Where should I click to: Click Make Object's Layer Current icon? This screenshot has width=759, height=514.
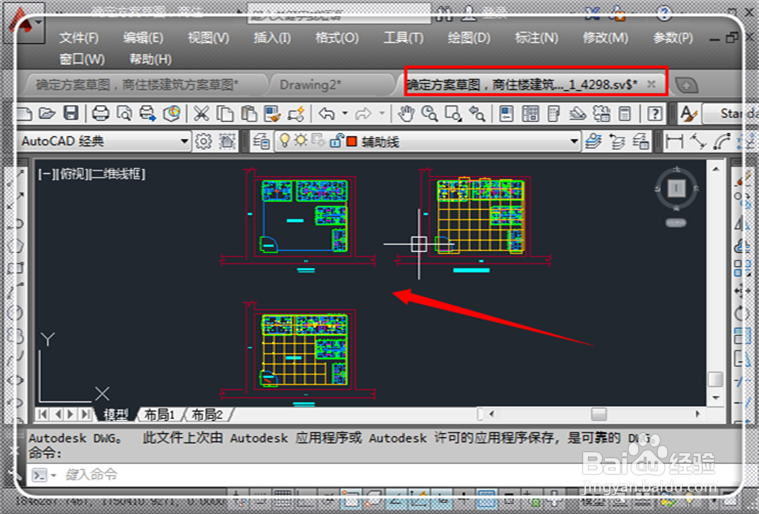(593, 141)
